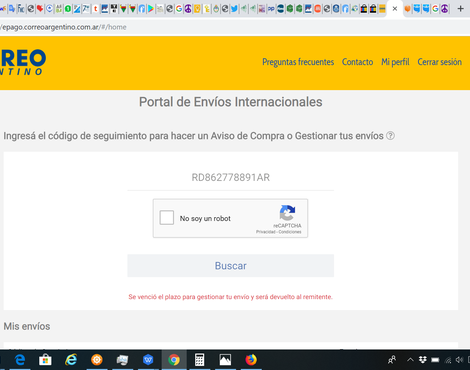Screen dimensions: 470x370
Task: Expand hidden system tray icons chevron
Action: (410, 360)
